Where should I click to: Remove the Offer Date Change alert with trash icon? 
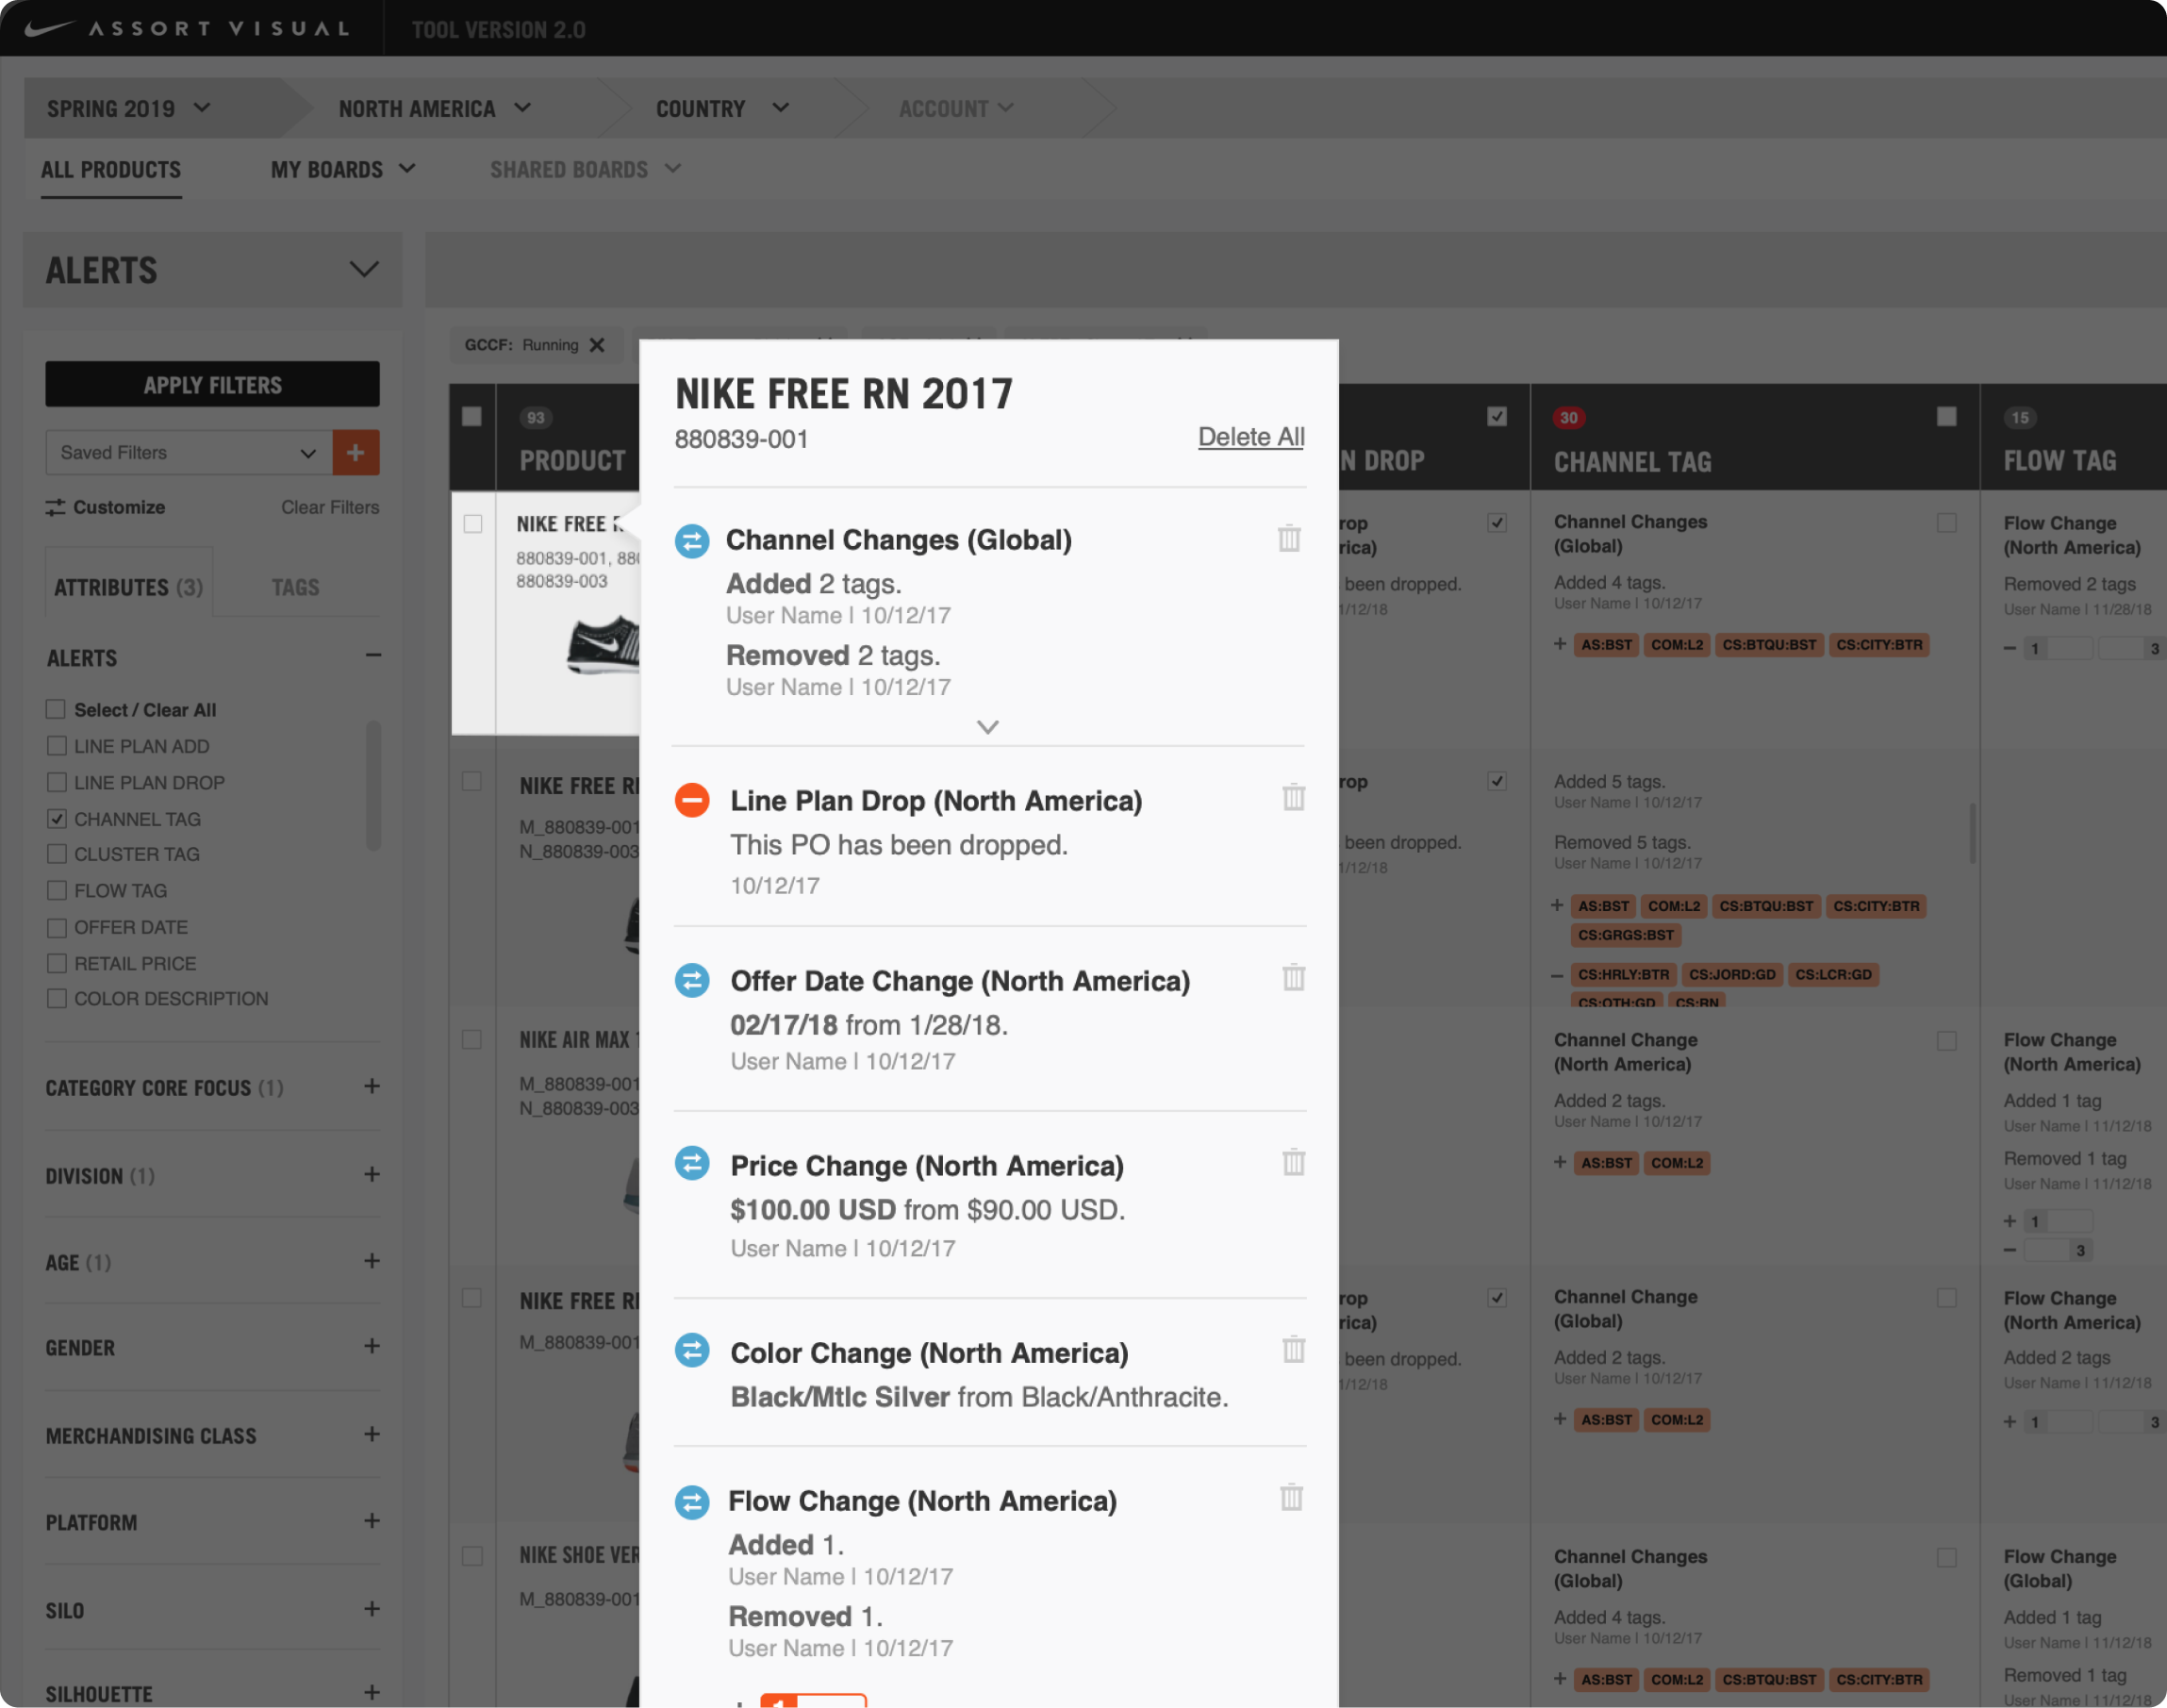tap(1293, 978)
